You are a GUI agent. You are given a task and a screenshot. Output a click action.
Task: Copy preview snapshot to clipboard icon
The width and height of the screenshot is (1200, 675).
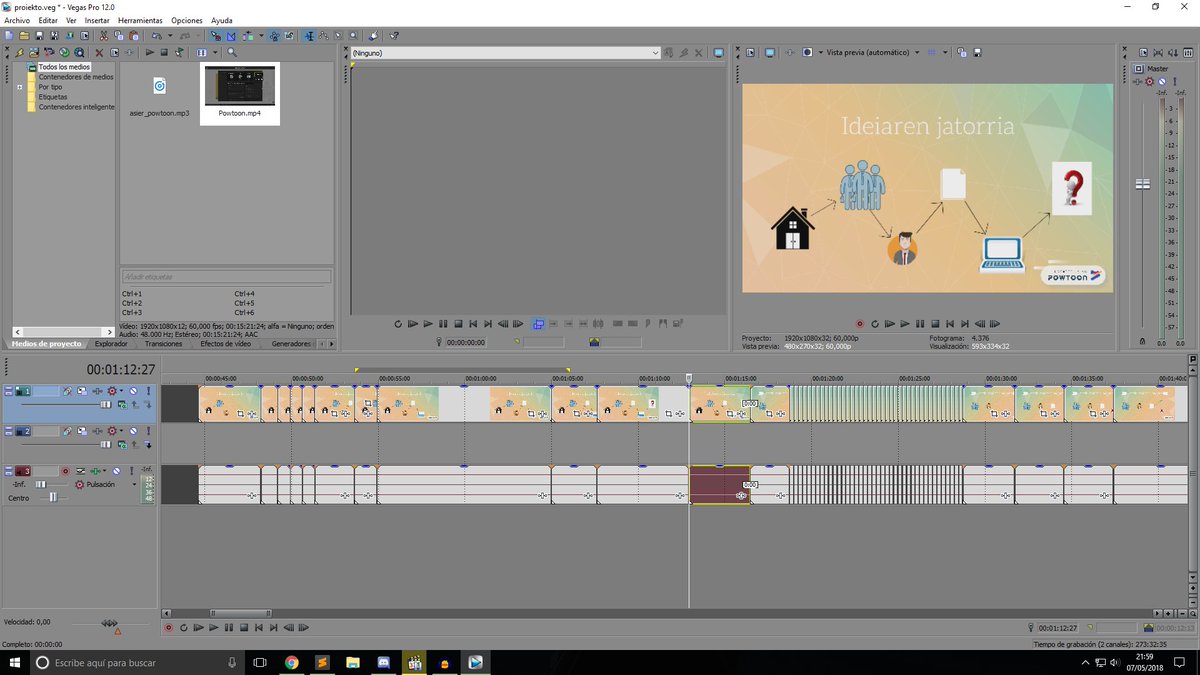point(961,52)
